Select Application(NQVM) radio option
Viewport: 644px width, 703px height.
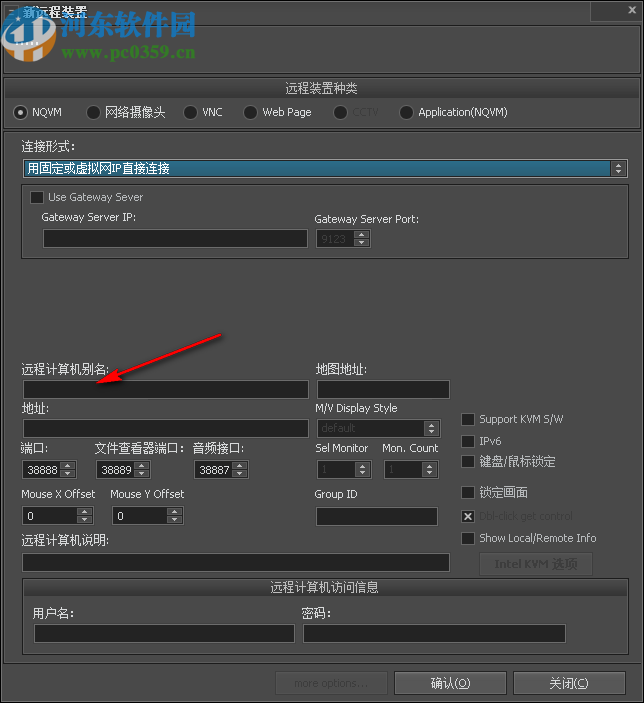pos(406,112)
